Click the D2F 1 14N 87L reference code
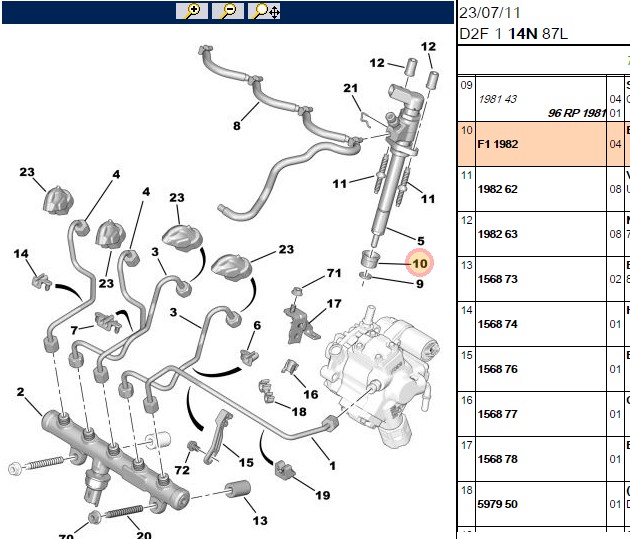Image resolution: width=630 pixels, height=539 pixels. point(513,33)
